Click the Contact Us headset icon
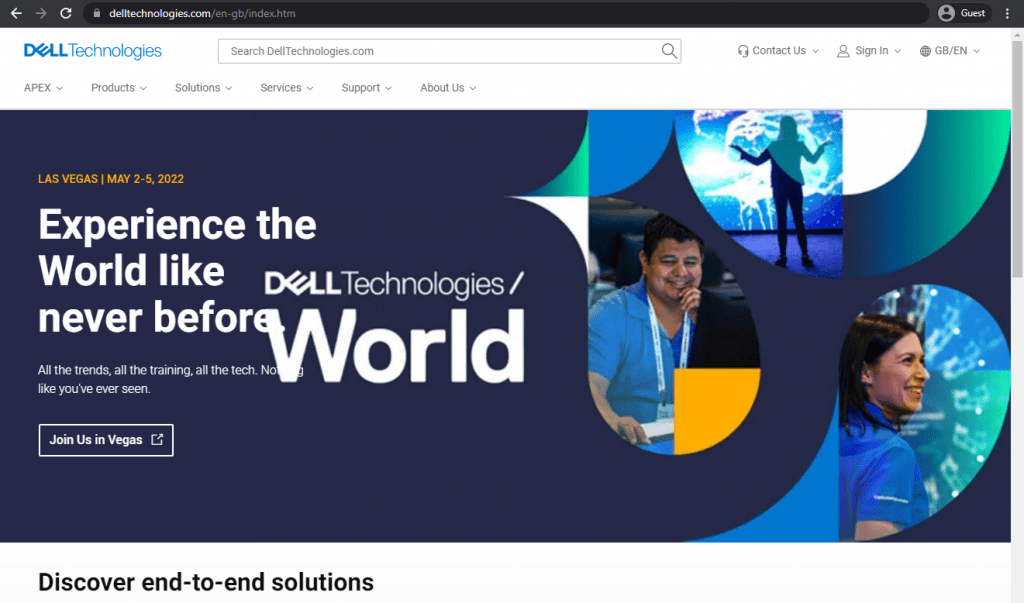 (743, 51)
